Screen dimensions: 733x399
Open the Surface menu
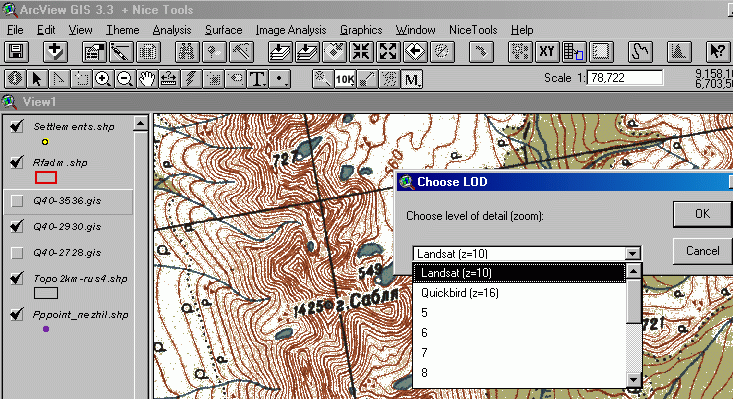coord(223,30)
